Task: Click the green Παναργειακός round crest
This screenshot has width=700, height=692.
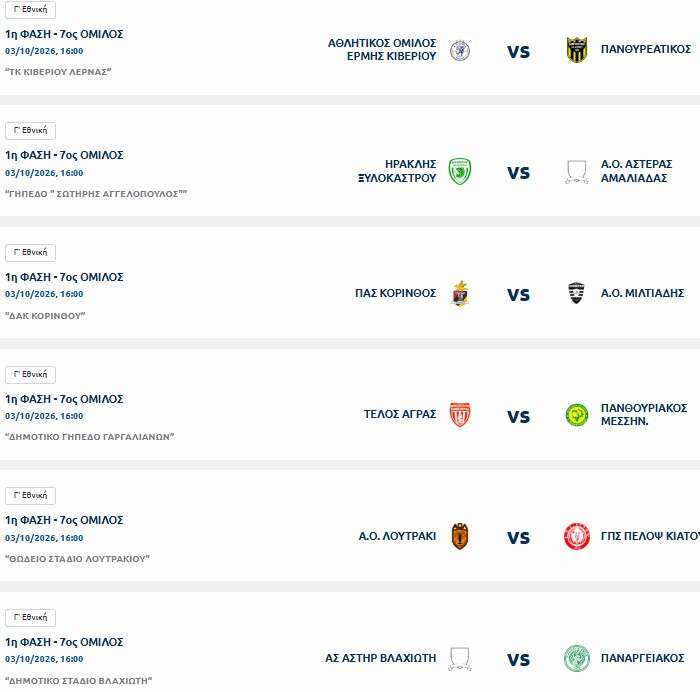Action: click(x=577, y=658)
